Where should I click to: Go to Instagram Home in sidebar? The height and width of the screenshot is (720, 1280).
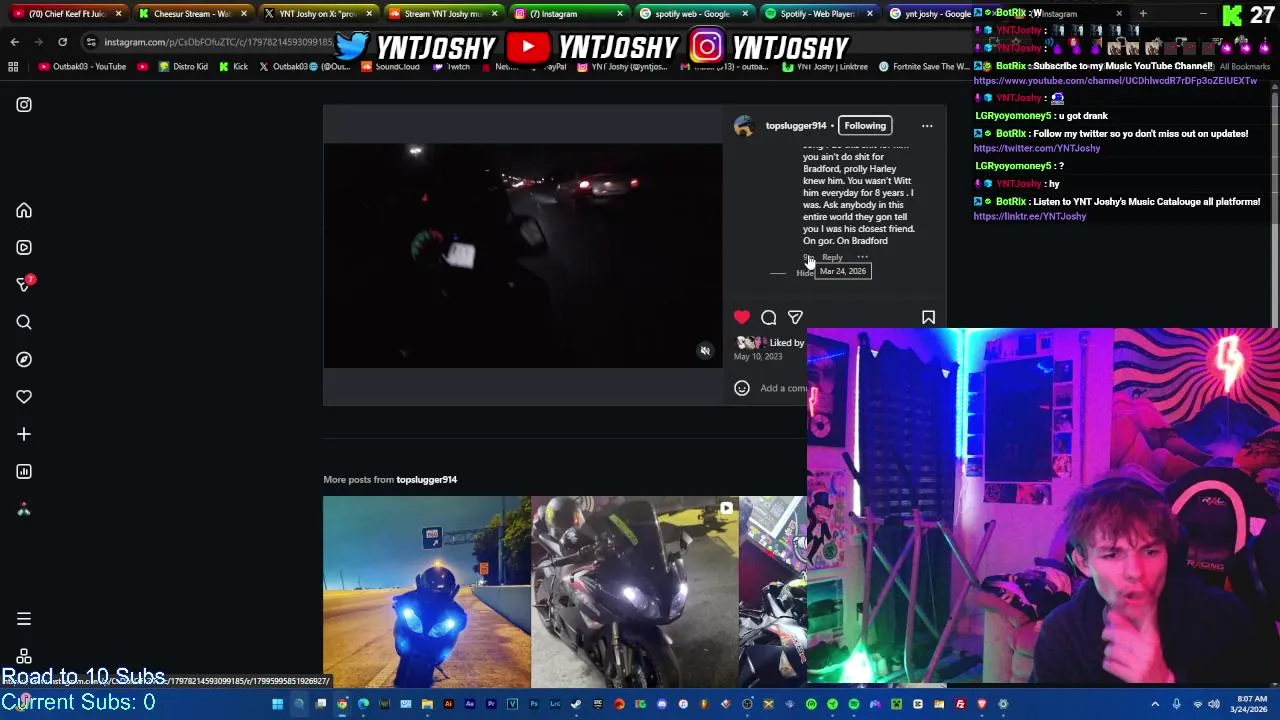pos(24,211)
